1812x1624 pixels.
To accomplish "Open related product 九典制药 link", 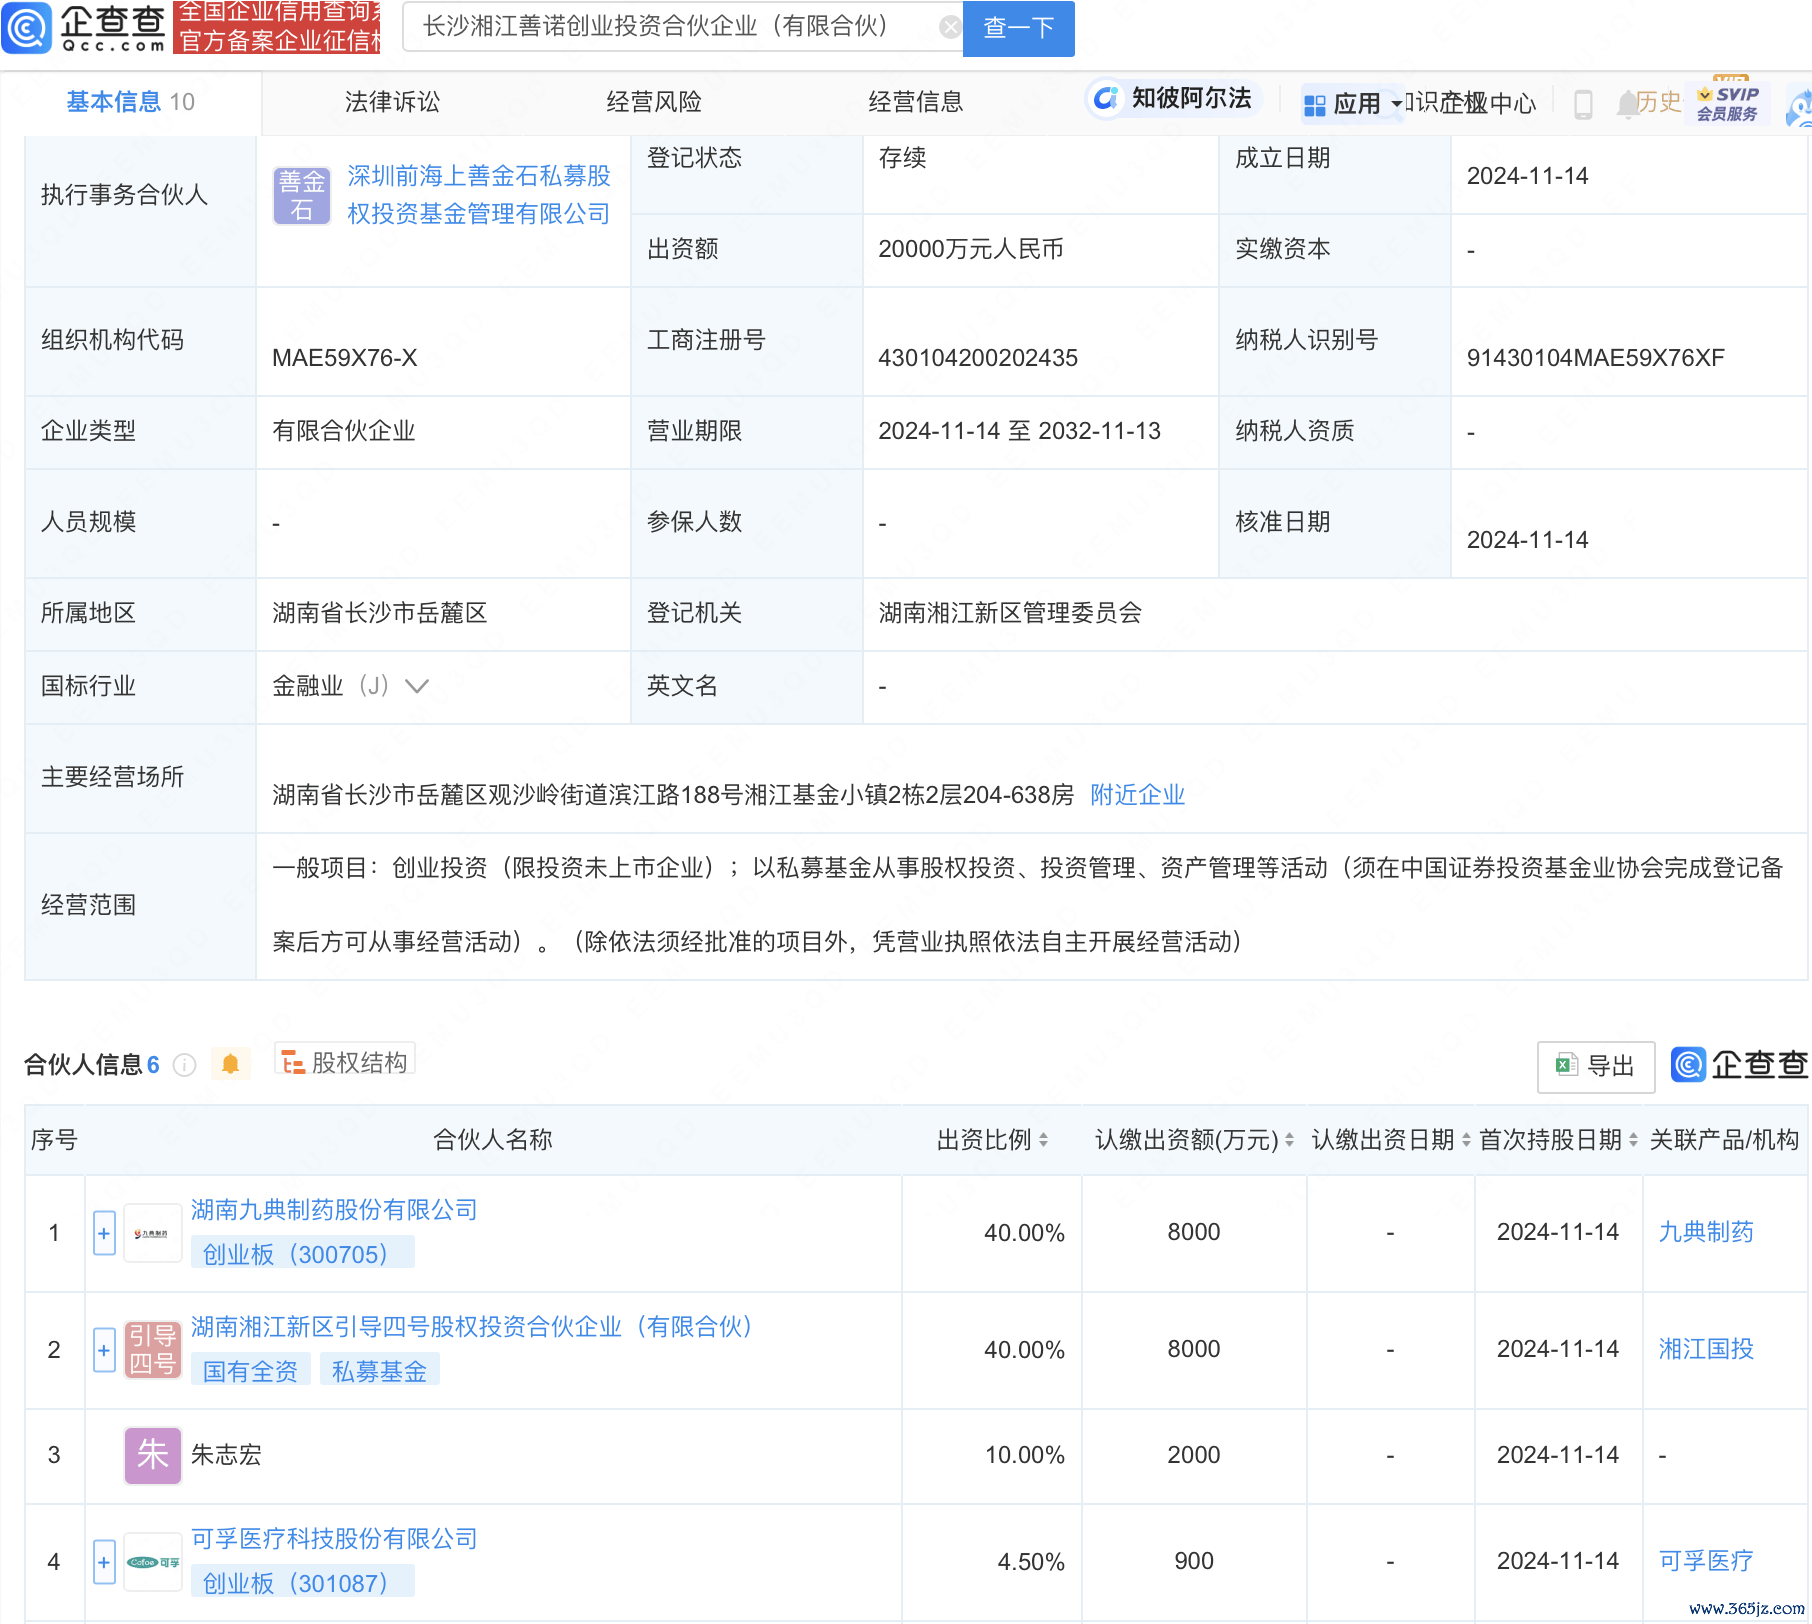I will (x=1705, y=1232).
